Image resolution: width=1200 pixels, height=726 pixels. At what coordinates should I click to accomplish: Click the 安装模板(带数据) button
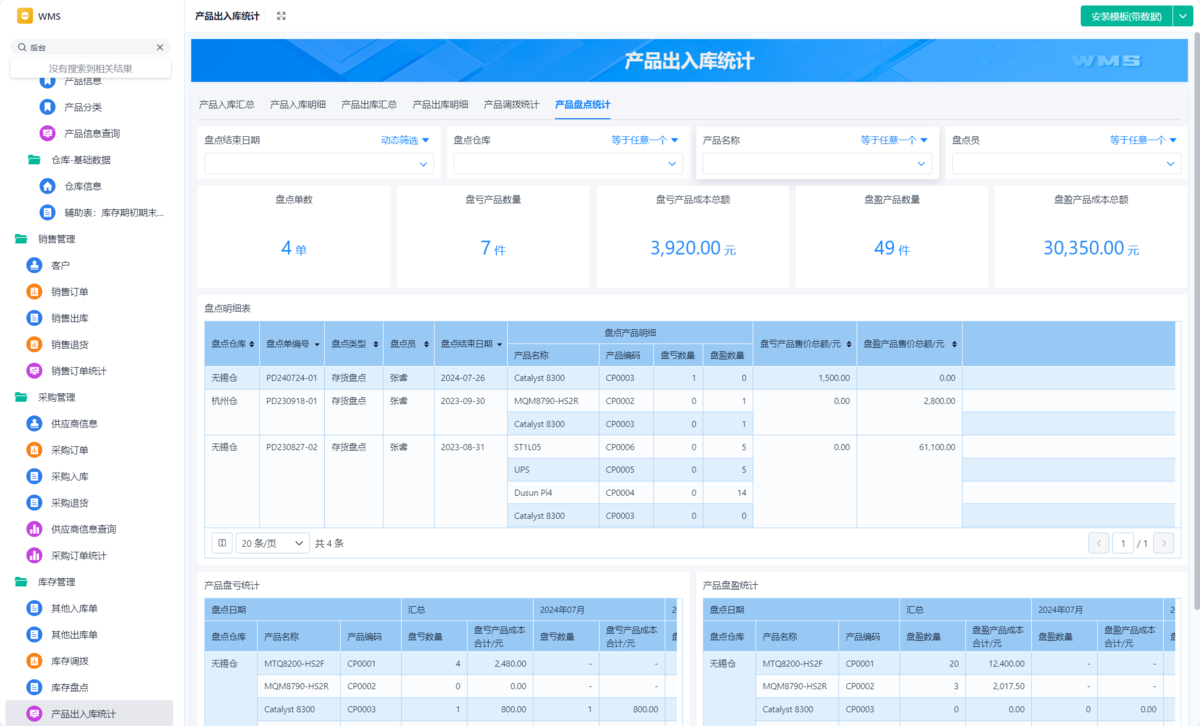click(x=1126, y=16)
